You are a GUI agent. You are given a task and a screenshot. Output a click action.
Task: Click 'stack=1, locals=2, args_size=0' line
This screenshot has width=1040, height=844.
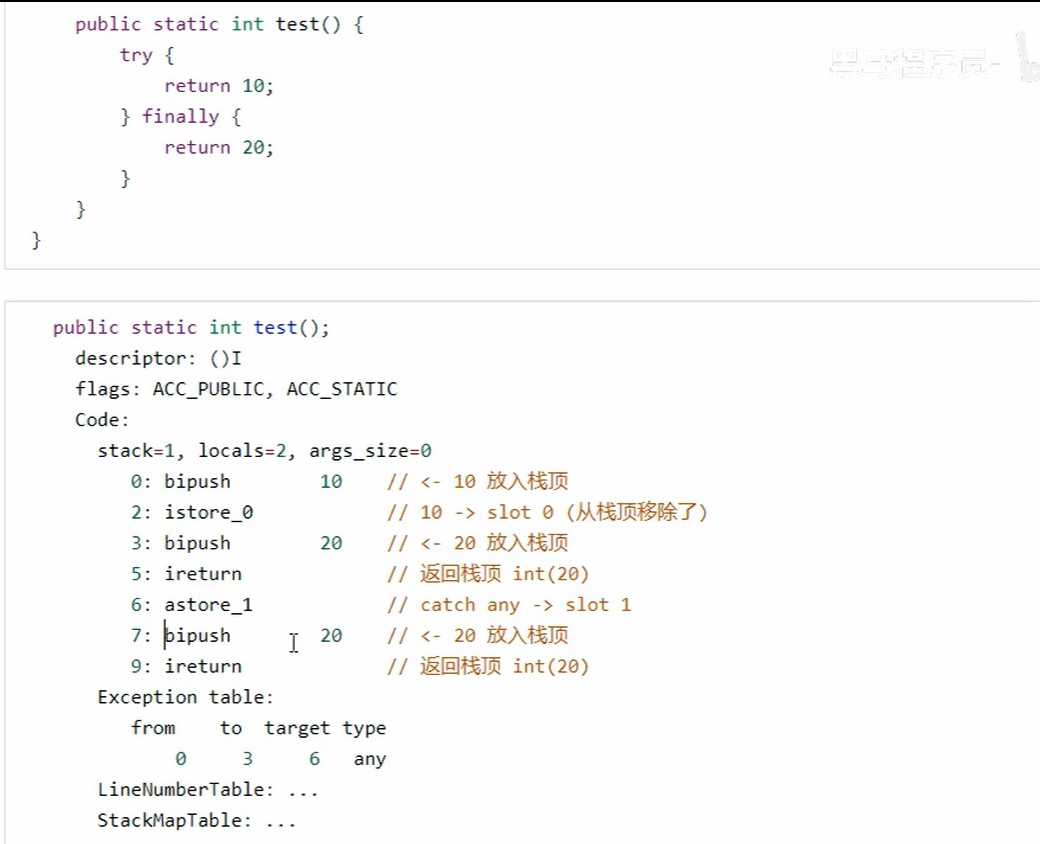(x=265, y=451)
